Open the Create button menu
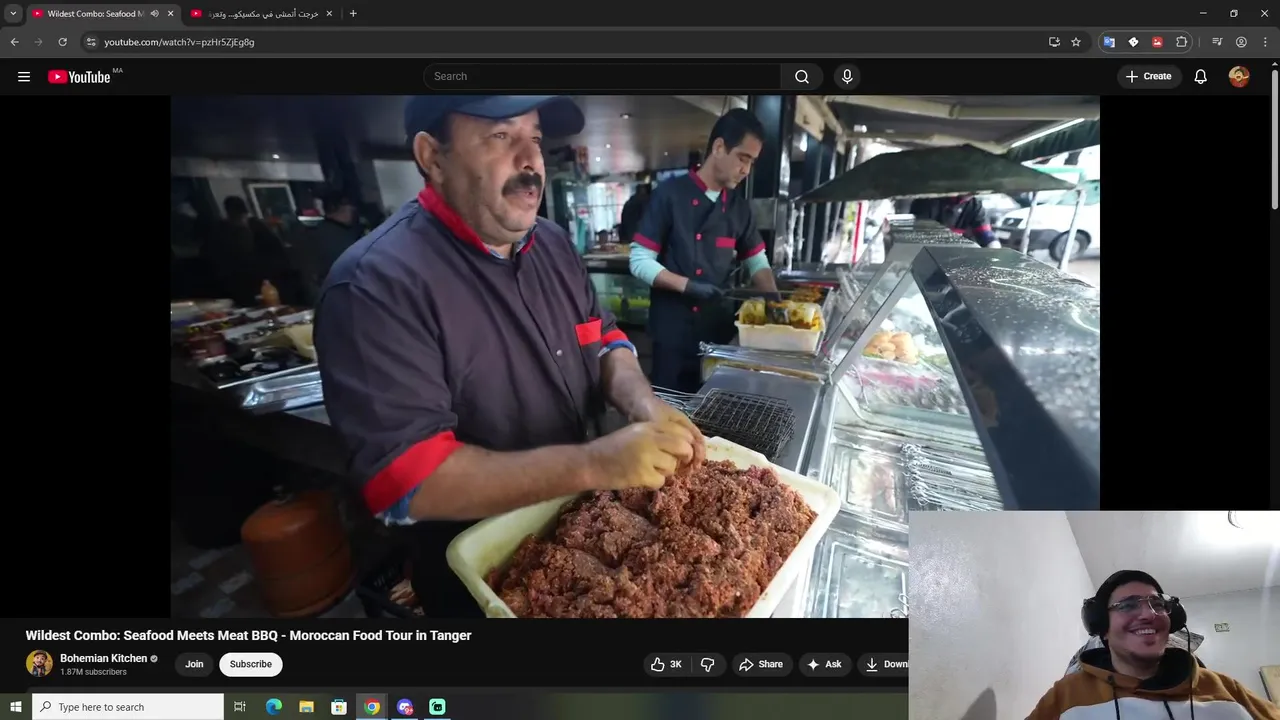This screenshot has height=720, width=1280. click(1149, 77)
